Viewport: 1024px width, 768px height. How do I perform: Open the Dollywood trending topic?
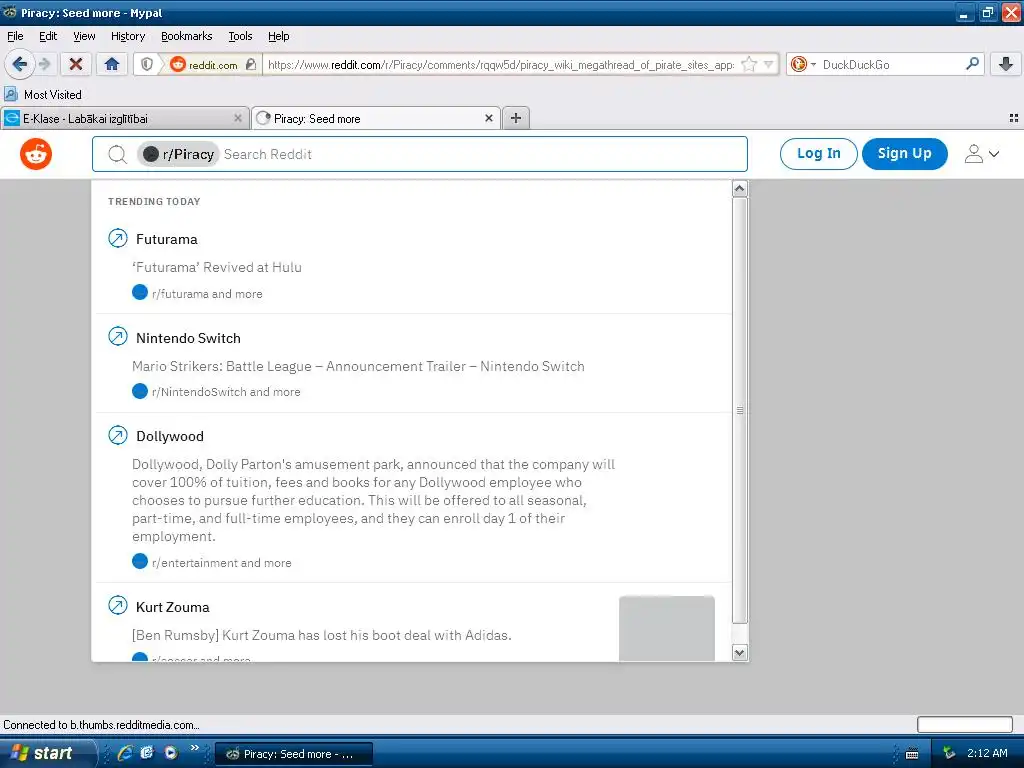pos(170,436)
